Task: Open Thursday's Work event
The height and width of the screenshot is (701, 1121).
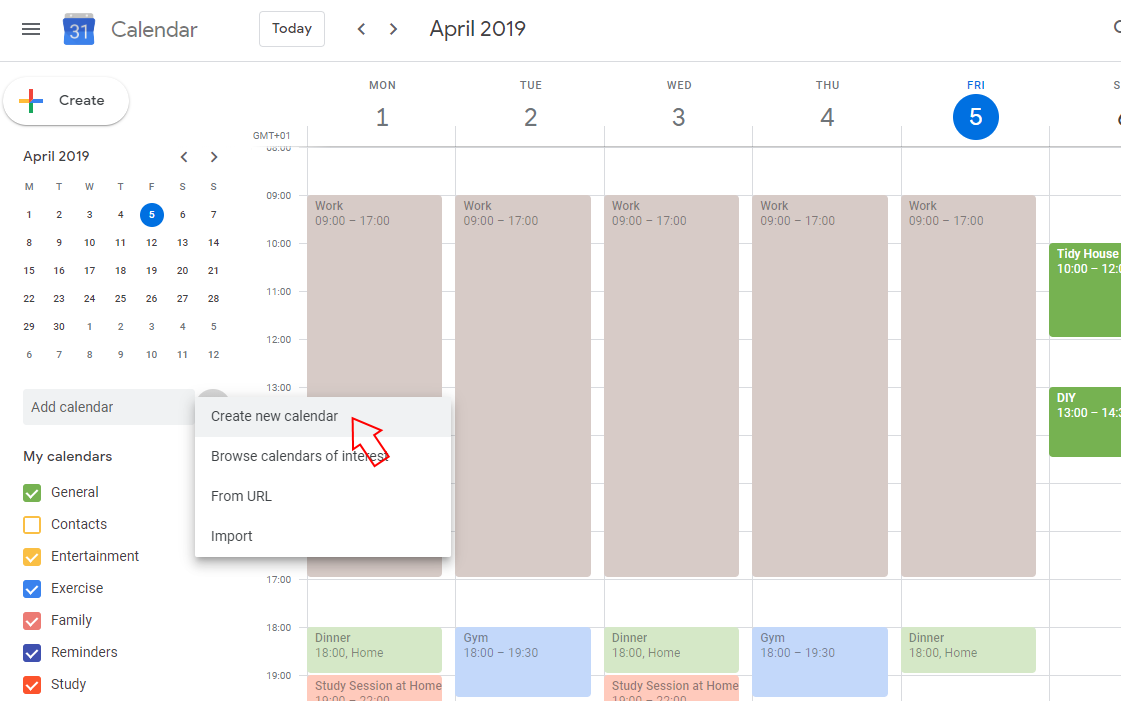Action: (x=820, y=386)
